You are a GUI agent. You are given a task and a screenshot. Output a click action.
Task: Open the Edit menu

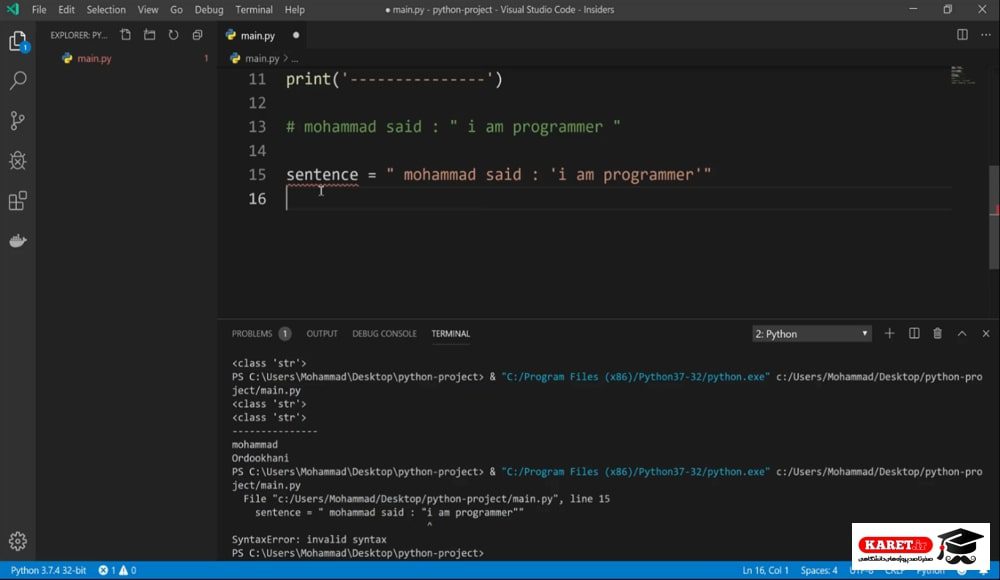coord(66,10)
